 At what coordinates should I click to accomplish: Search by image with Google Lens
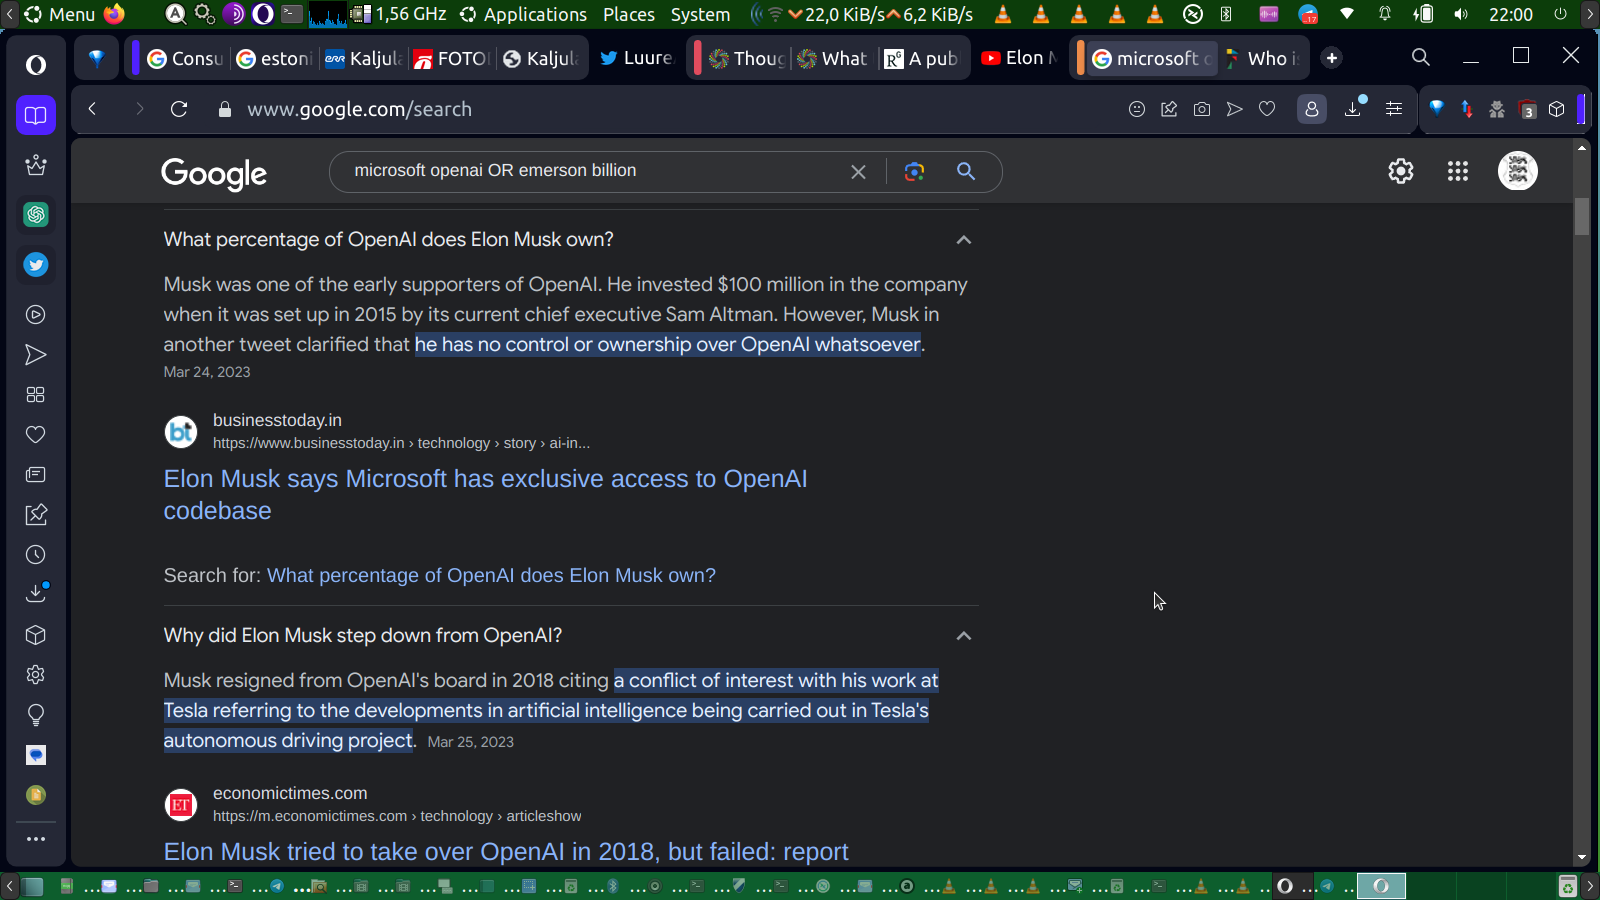(914, 171)
